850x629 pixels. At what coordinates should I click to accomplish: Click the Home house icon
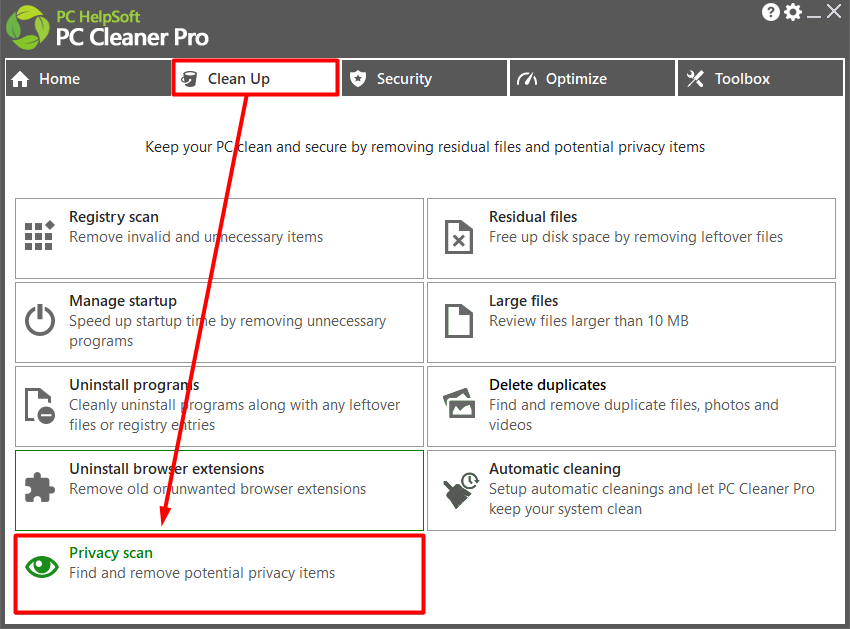click(x=20, y=79)
